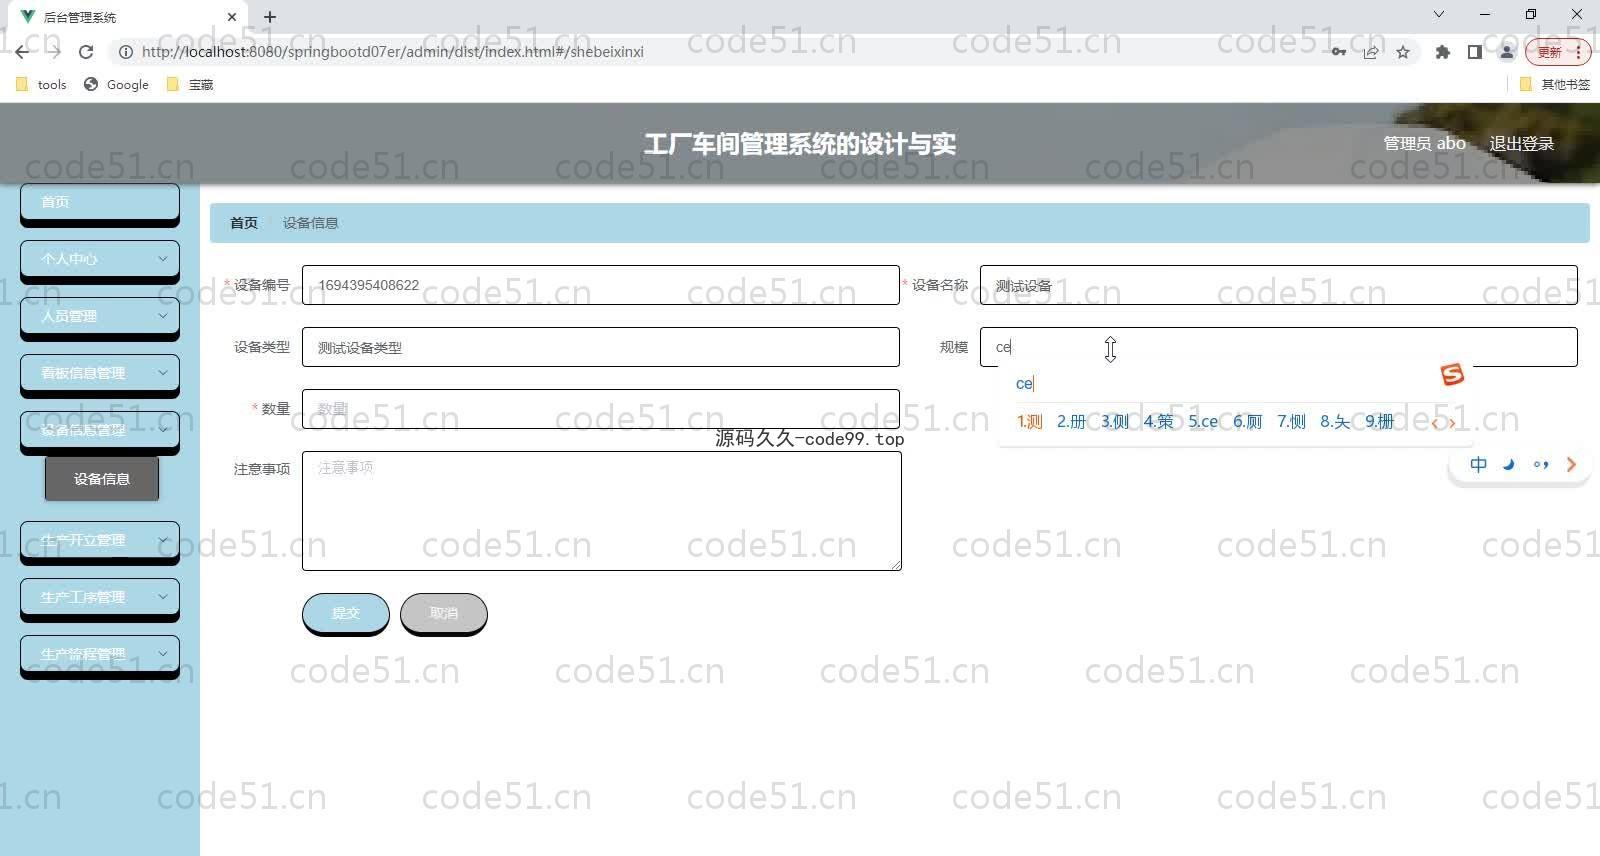Expand the IME toolbar with the orange arrow

click(x=1571, y=464)
